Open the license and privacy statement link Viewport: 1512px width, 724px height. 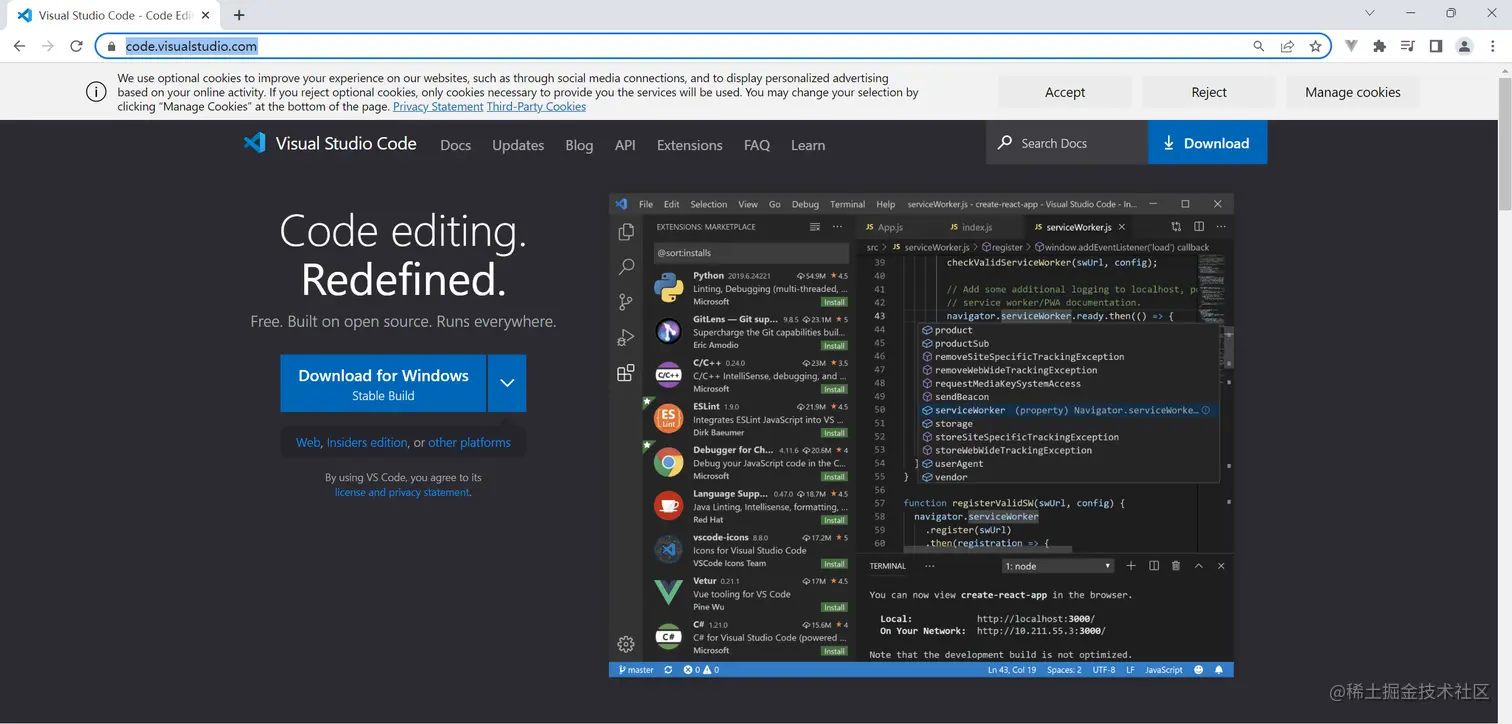pyautogui.click(x=402, y=492)
